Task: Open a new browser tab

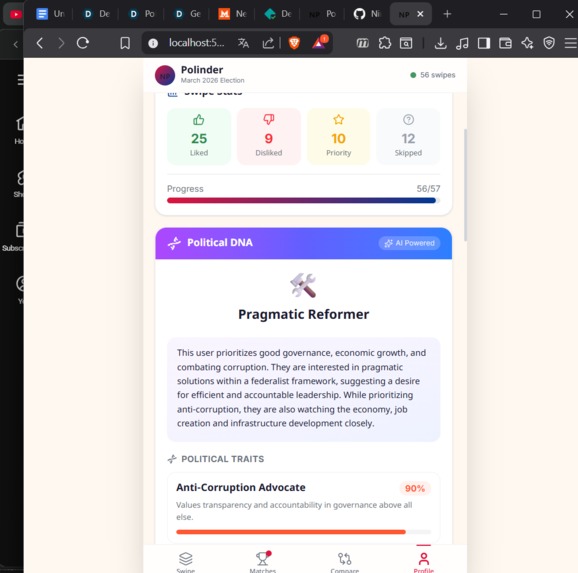Action: coord(447,14)
